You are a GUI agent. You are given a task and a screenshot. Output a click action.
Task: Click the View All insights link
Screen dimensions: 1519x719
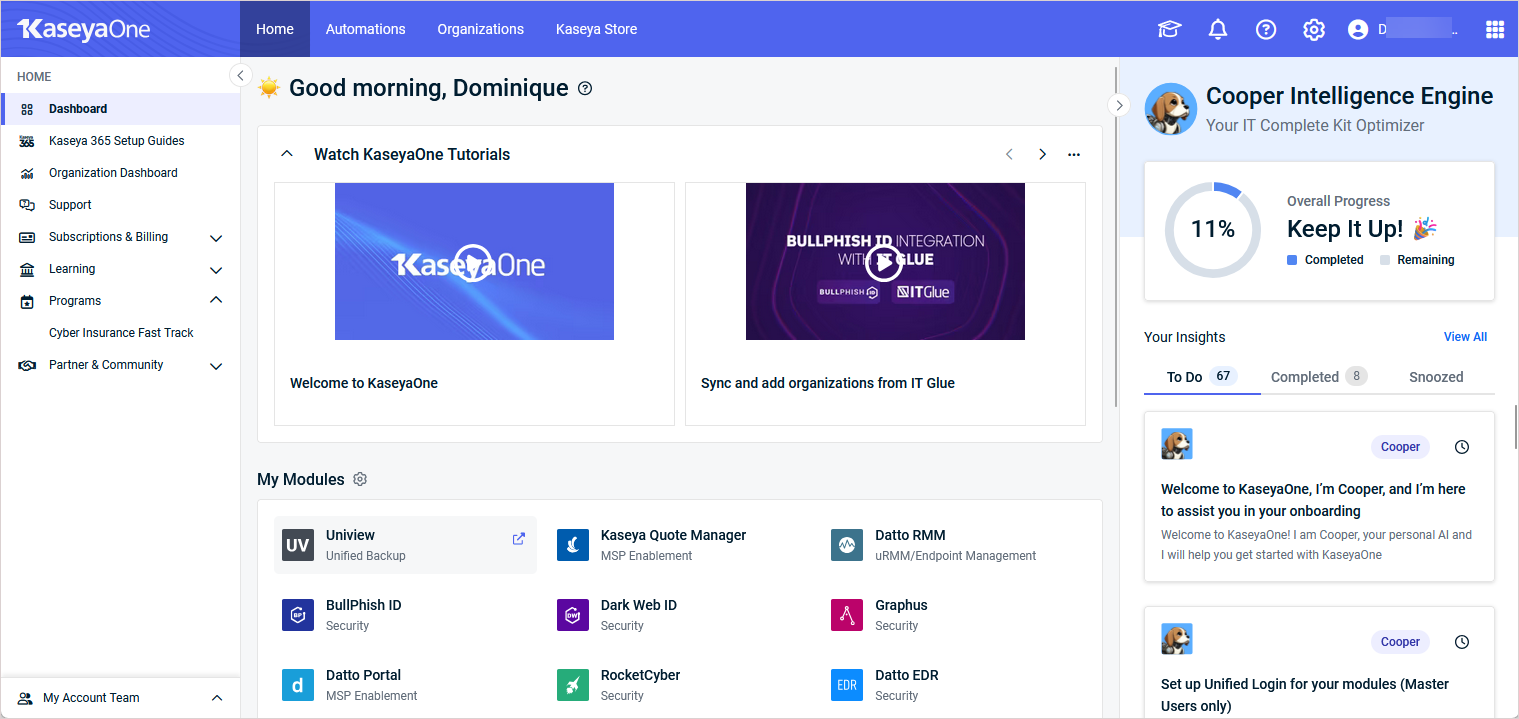click(x=1465, y=337)
